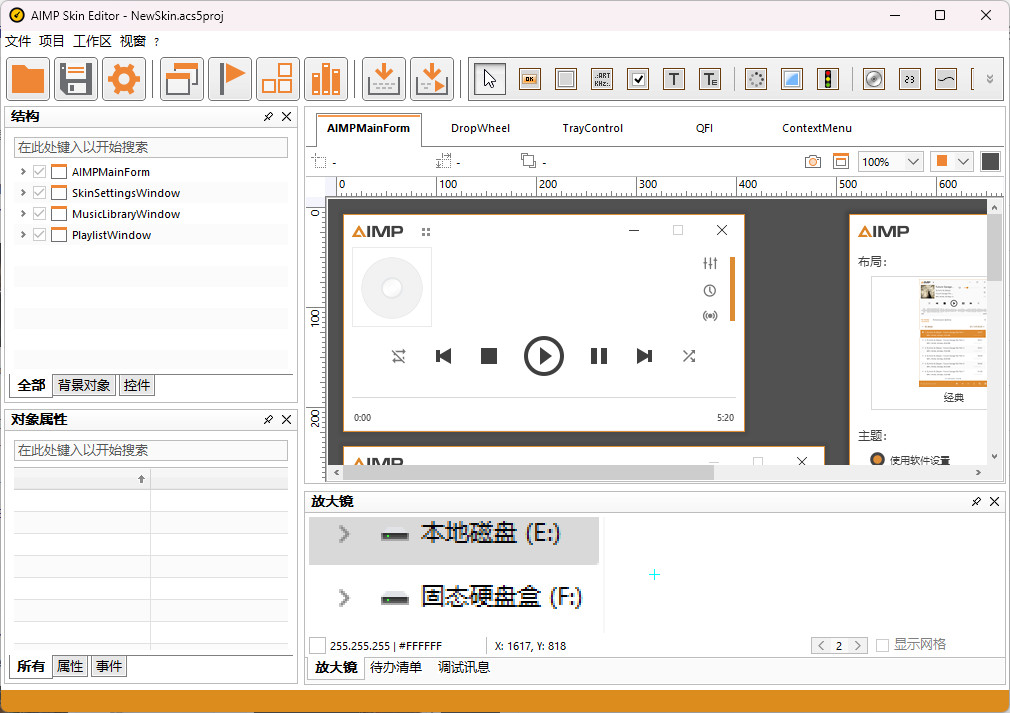
Task: Decrease magnifier zoom with left arrow
Action: [x=821, y=645]
